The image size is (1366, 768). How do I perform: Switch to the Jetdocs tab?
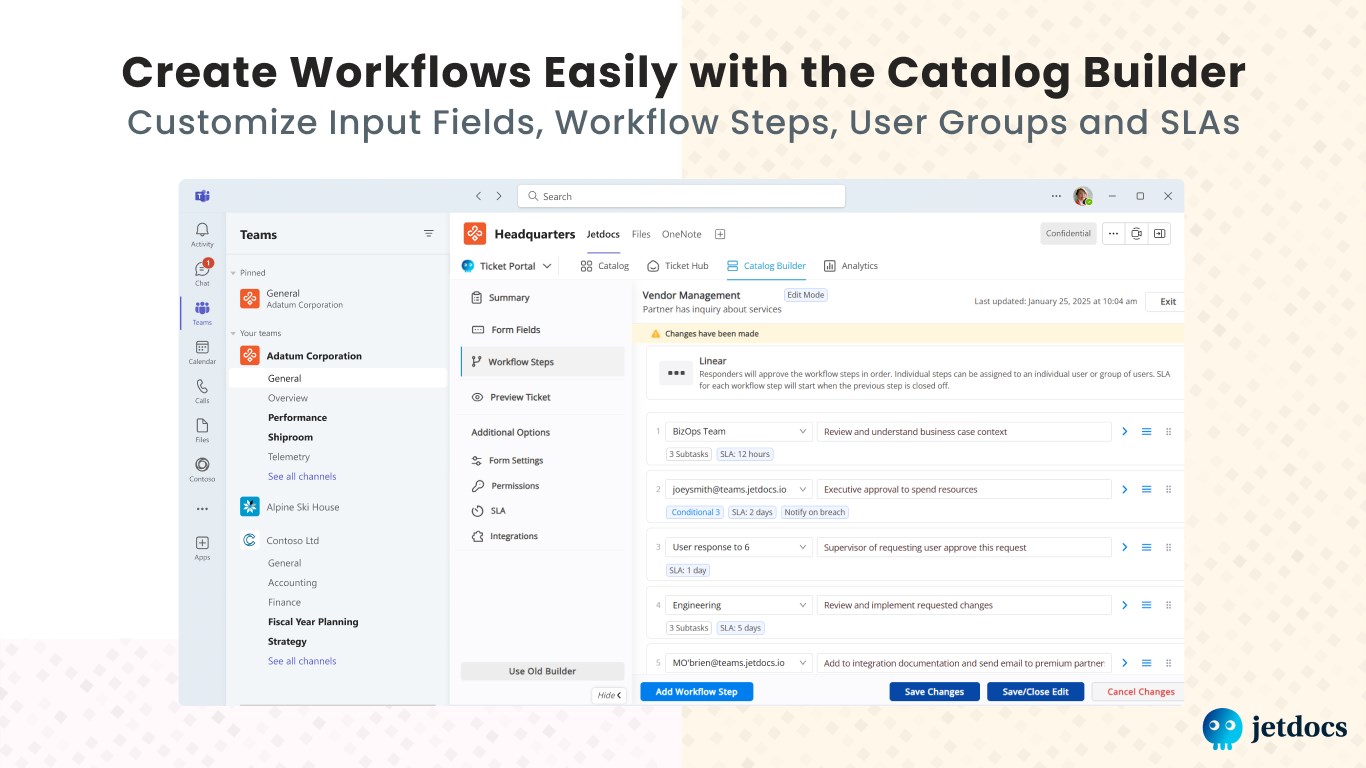603,234
